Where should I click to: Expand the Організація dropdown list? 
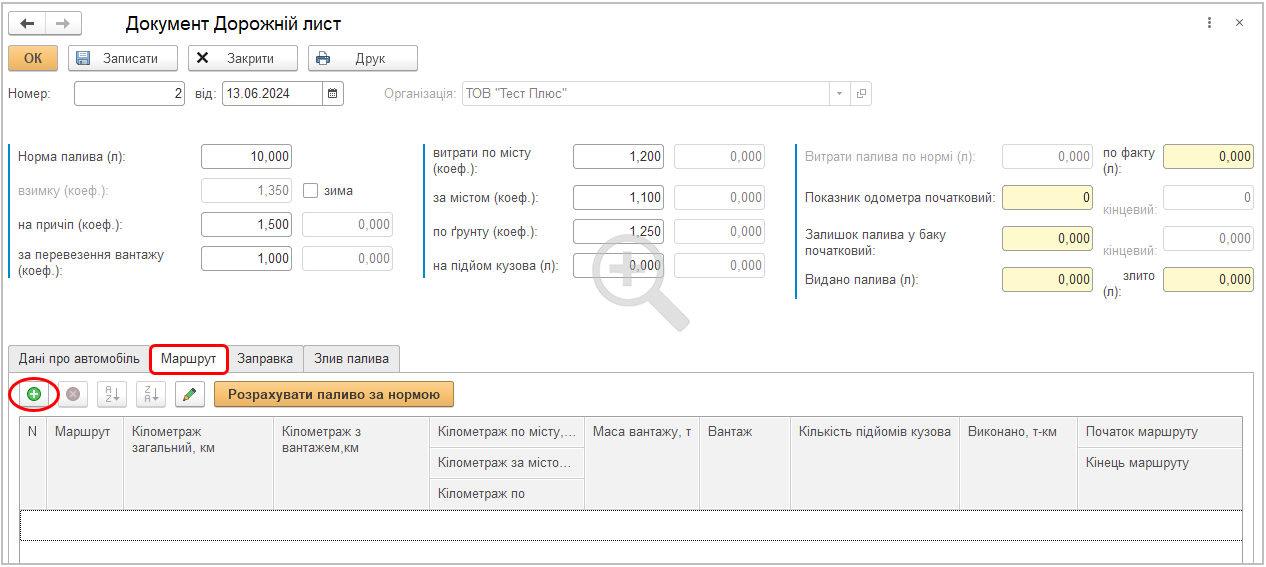click(839, 94)
